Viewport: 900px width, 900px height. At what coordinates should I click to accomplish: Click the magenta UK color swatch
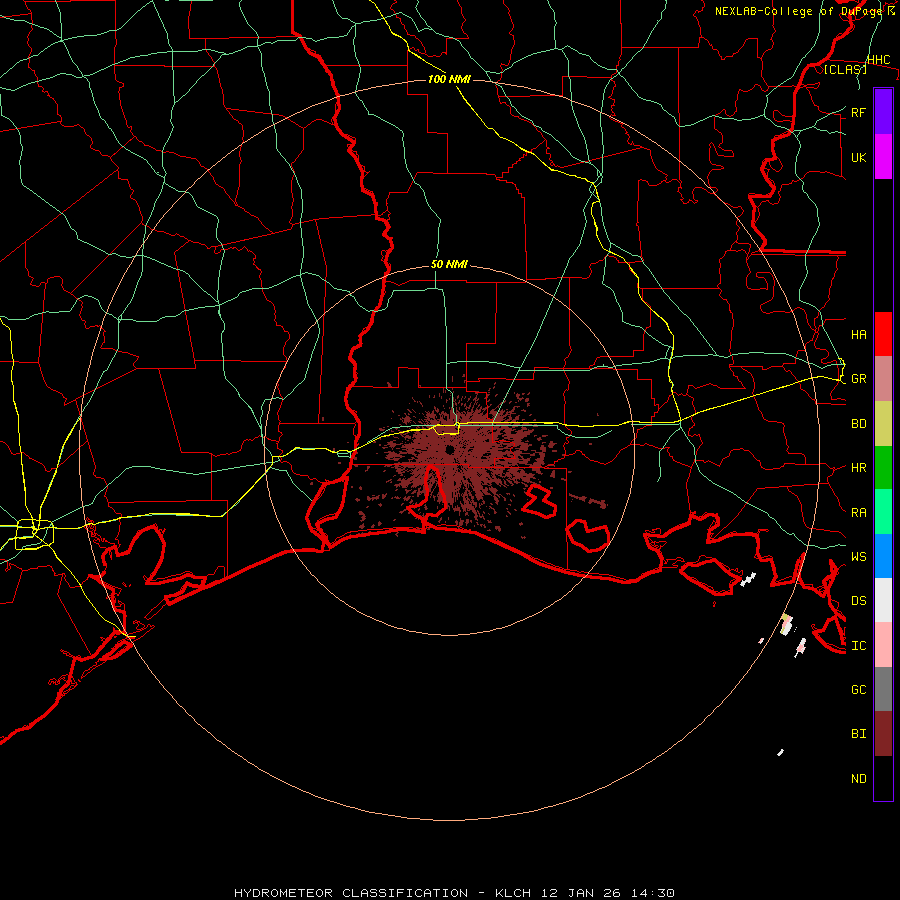click(x=883, y=157)
